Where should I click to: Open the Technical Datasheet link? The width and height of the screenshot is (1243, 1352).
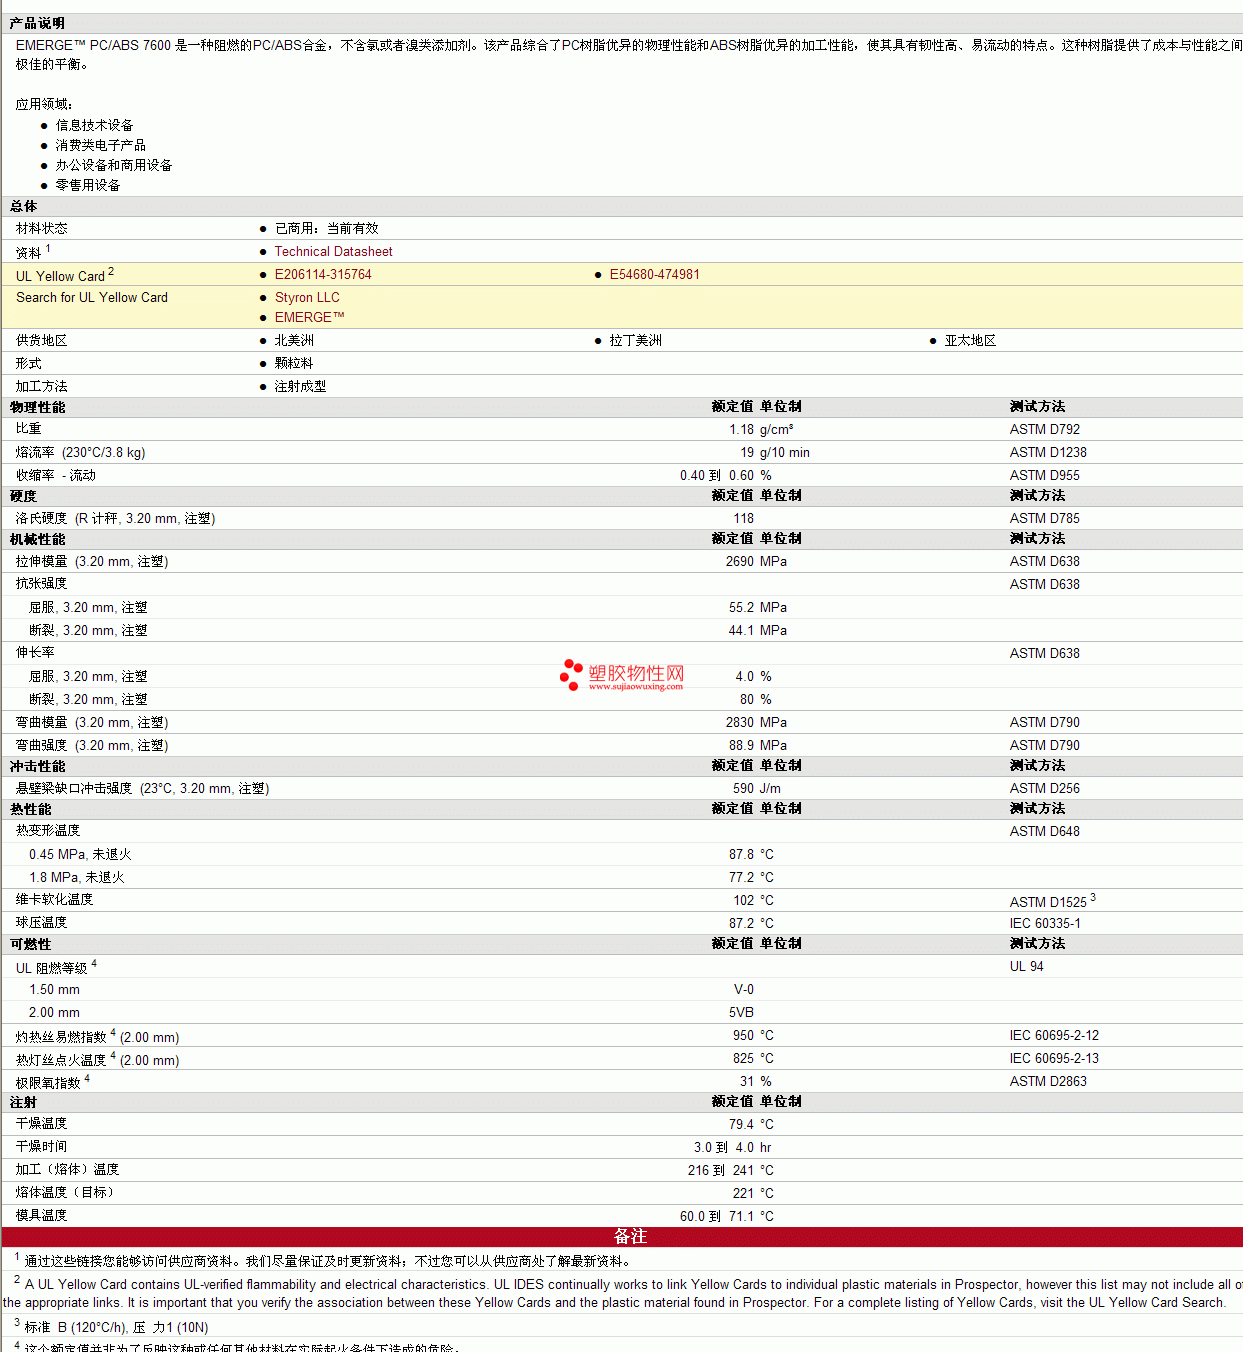point(333,252)
